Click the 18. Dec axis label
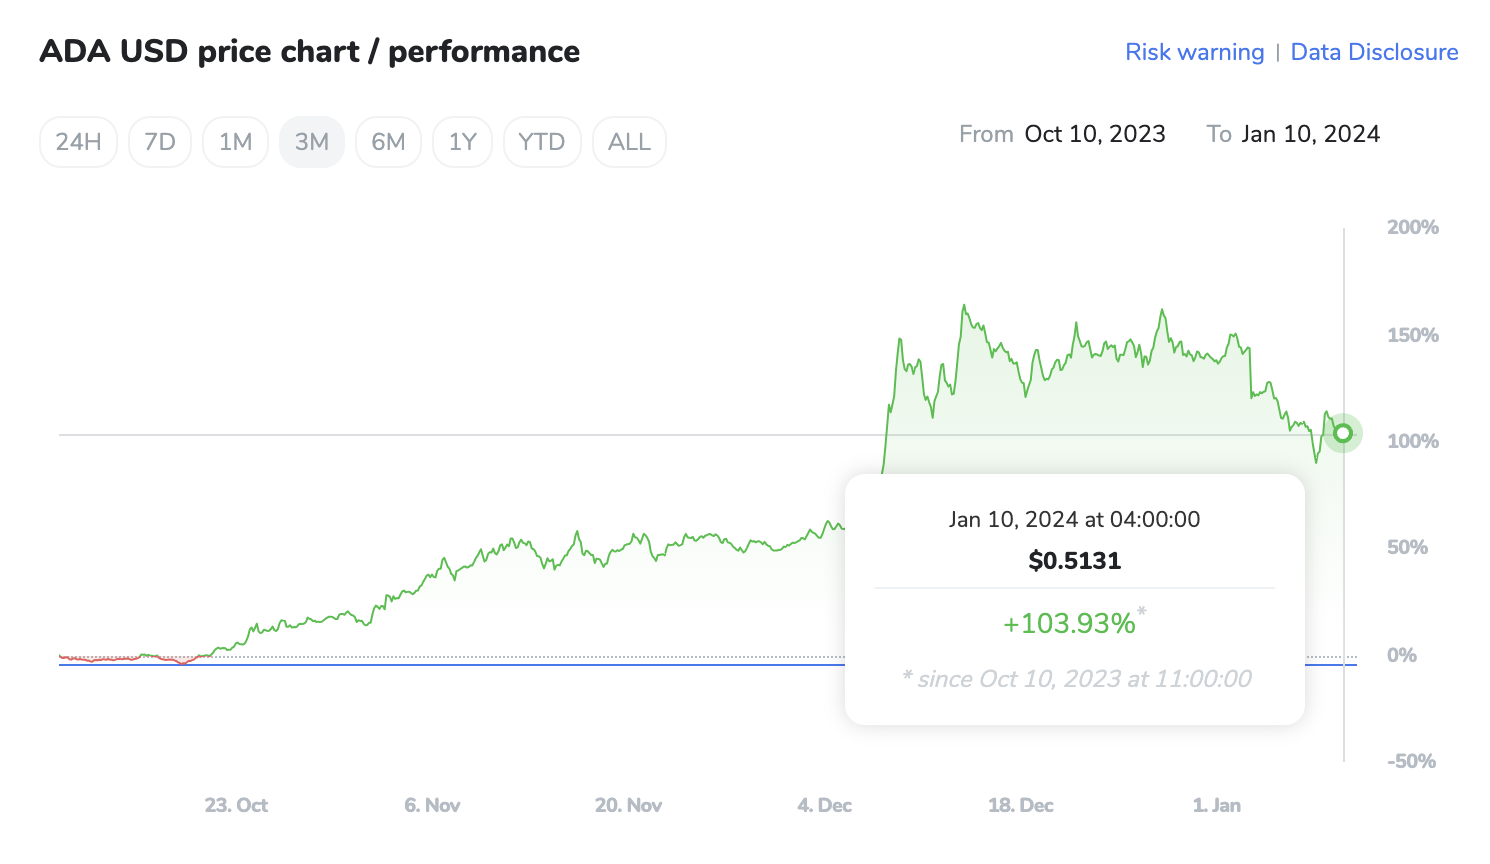 (x=1020, y=805)
